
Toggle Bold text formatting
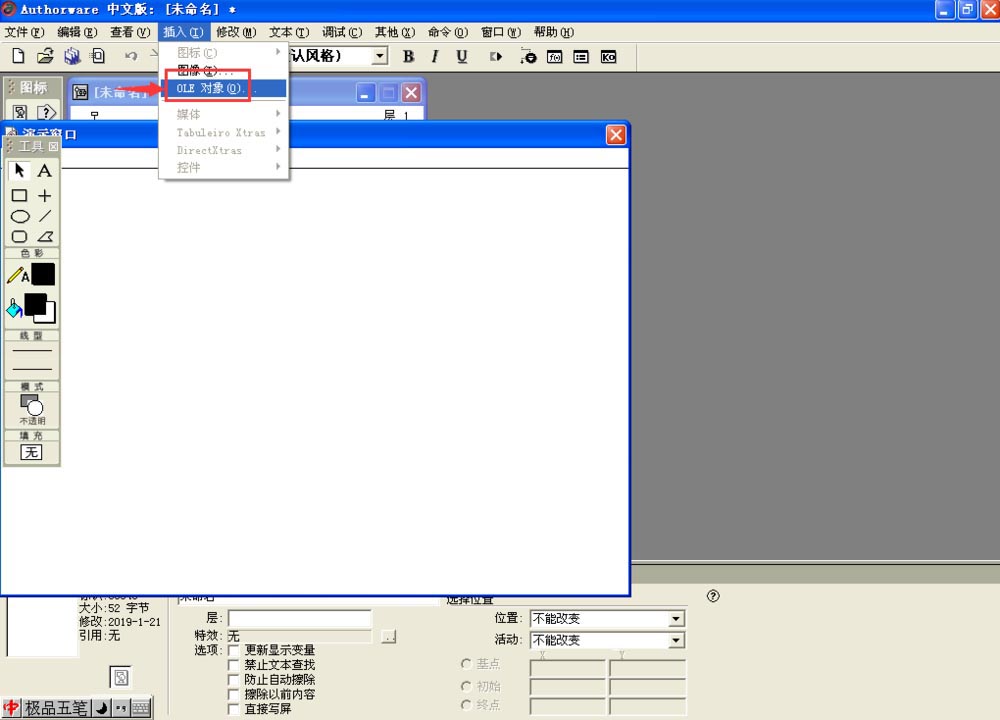coord(408,57)
